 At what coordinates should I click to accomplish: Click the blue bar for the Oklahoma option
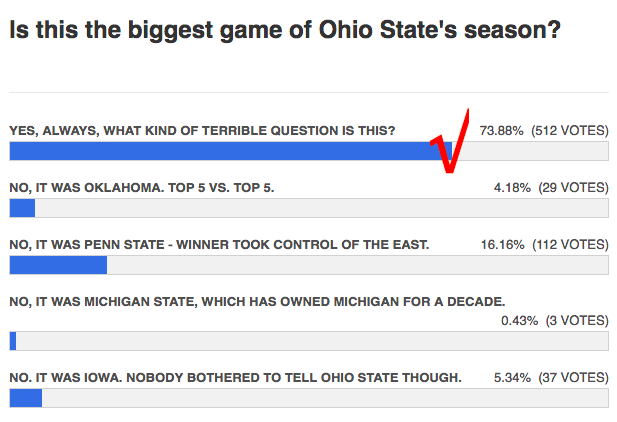tap(22, 208)
